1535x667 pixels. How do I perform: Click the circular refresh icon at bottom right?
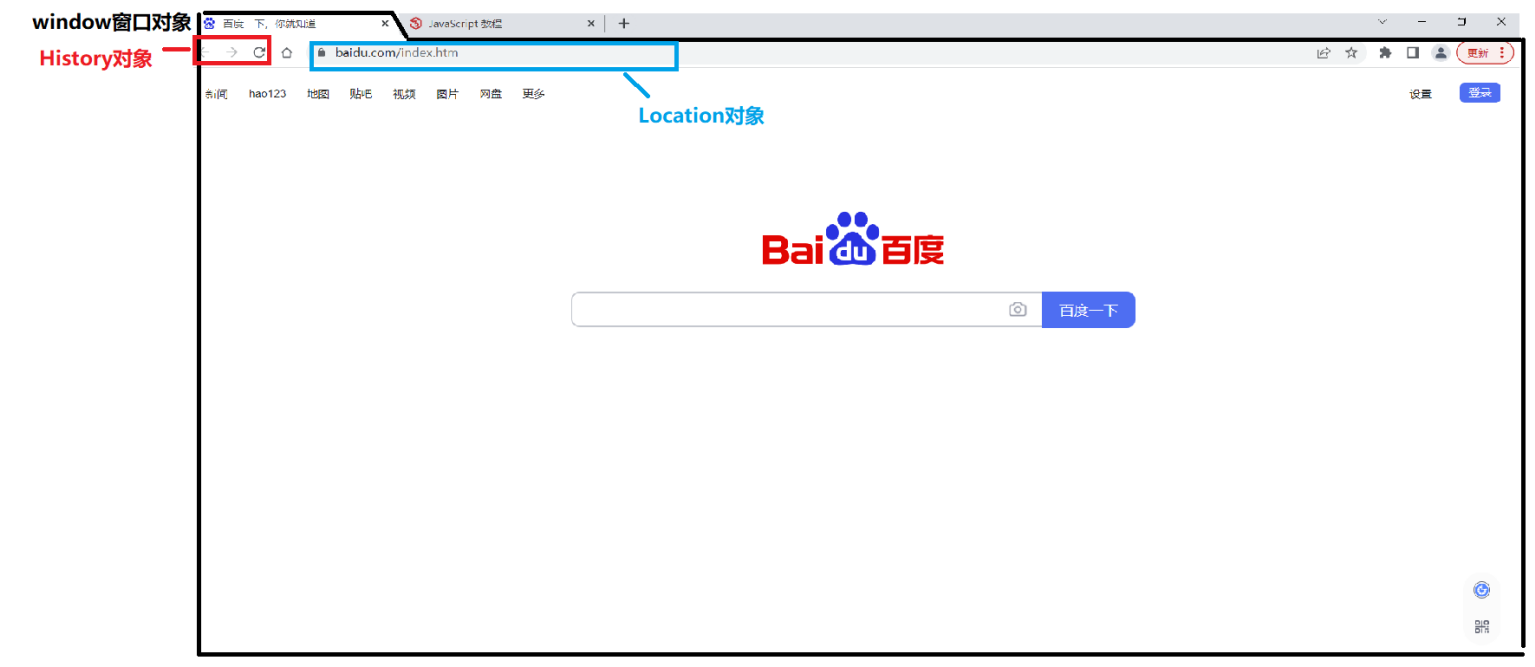click(x=1481, y=591)
